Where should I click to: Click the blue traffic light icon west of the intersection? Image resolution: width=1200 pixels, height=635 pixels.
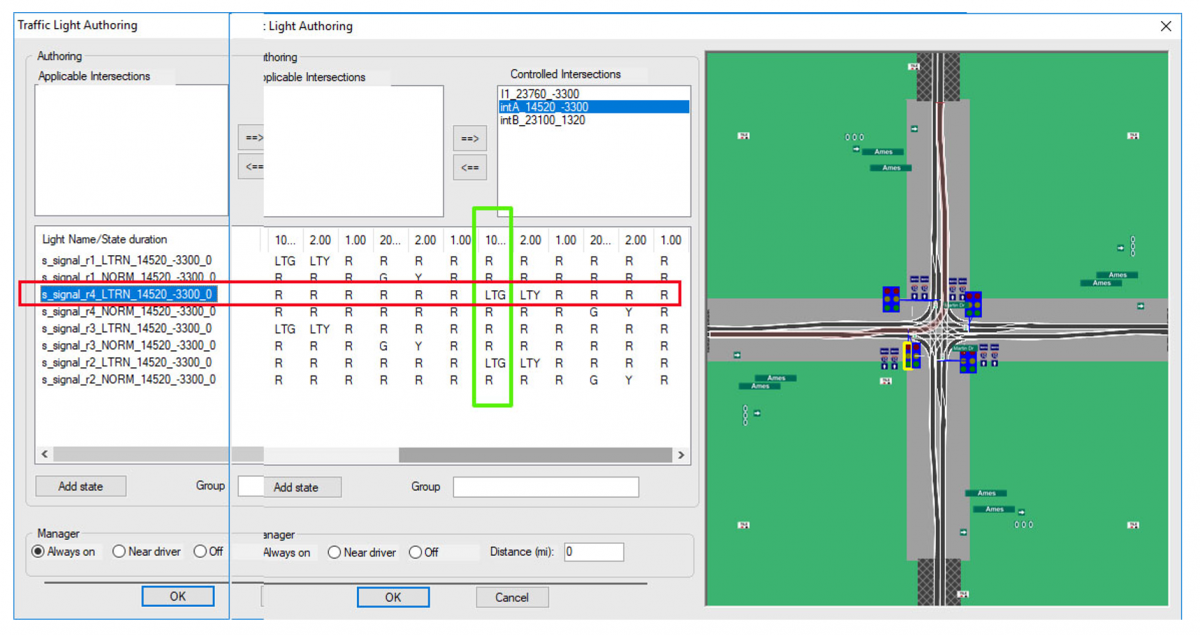[x=891, y=300]
